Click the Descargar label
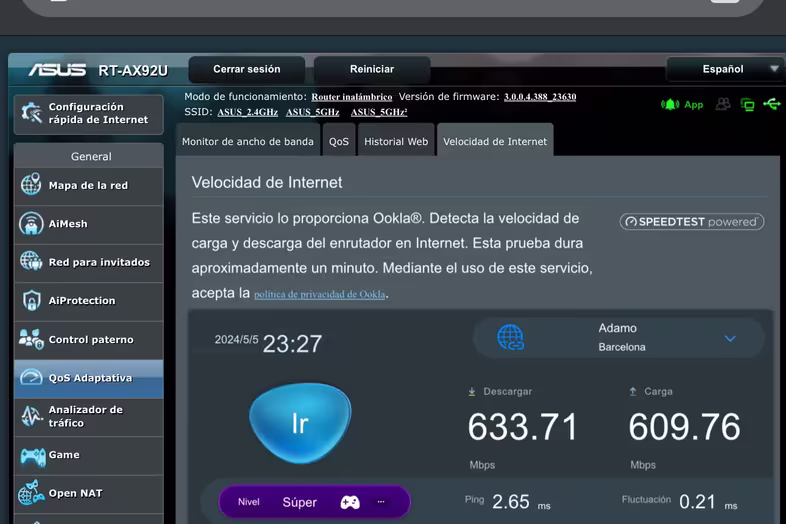This screenshot has width=786, height=524. coord(507,392)
